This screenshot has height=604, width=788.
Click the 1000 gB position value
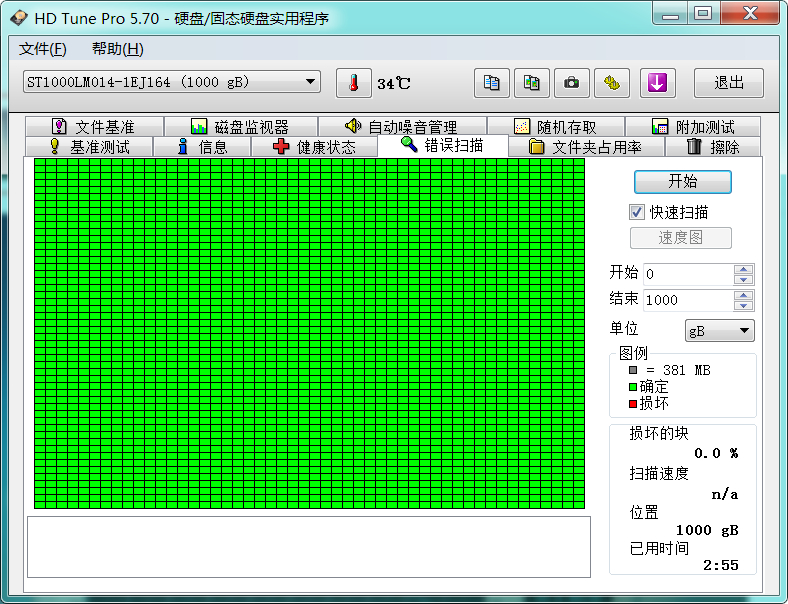tap(707, 530)
